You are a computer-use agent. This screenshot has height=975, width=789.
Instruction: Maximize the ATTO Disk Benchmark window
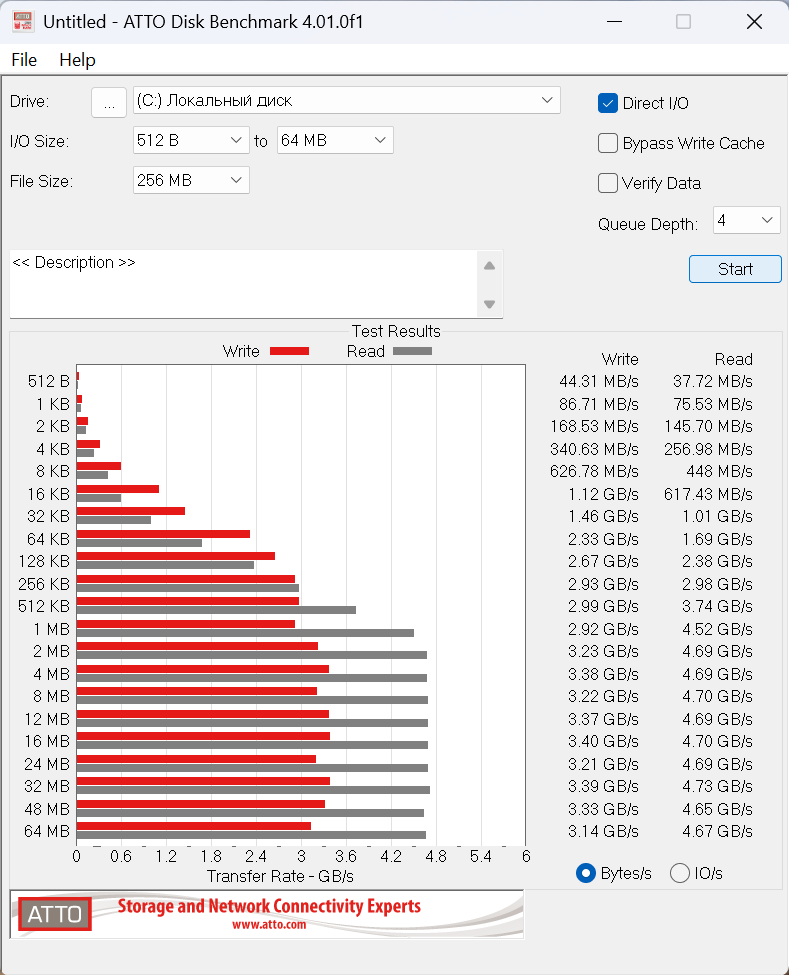pyautogui.click(x=683, y=22)
